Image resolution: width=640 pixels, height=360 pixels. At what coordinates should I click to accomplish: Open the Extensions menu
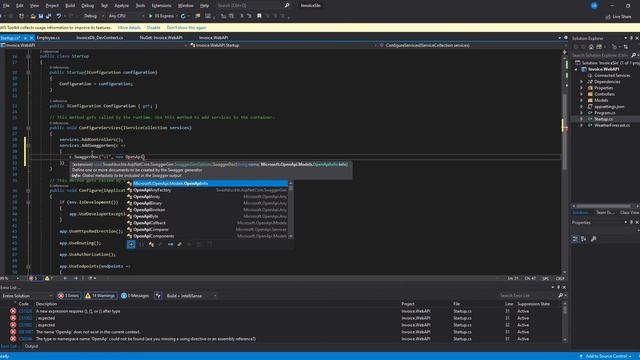coord(161,6)
